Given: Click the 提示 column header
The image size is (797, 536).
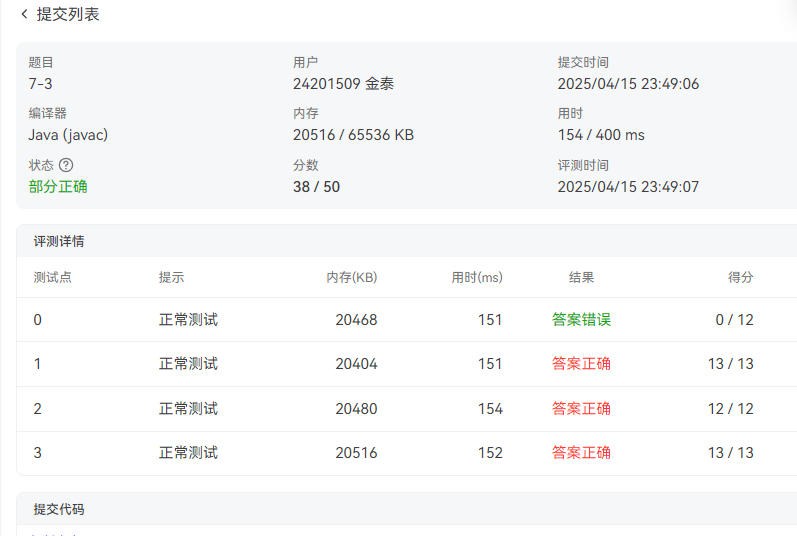Looking at the screenshot, I should pyautogui.click(x=171, y=277).
